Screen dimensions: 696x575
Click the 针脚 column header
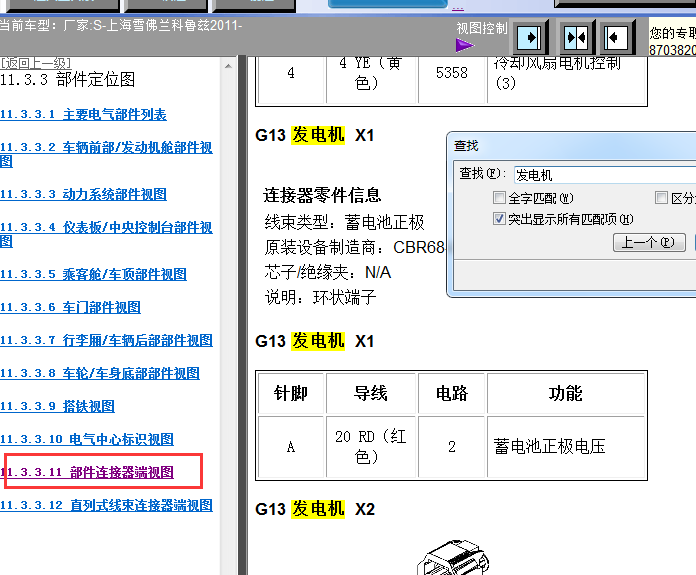(291, 393)
